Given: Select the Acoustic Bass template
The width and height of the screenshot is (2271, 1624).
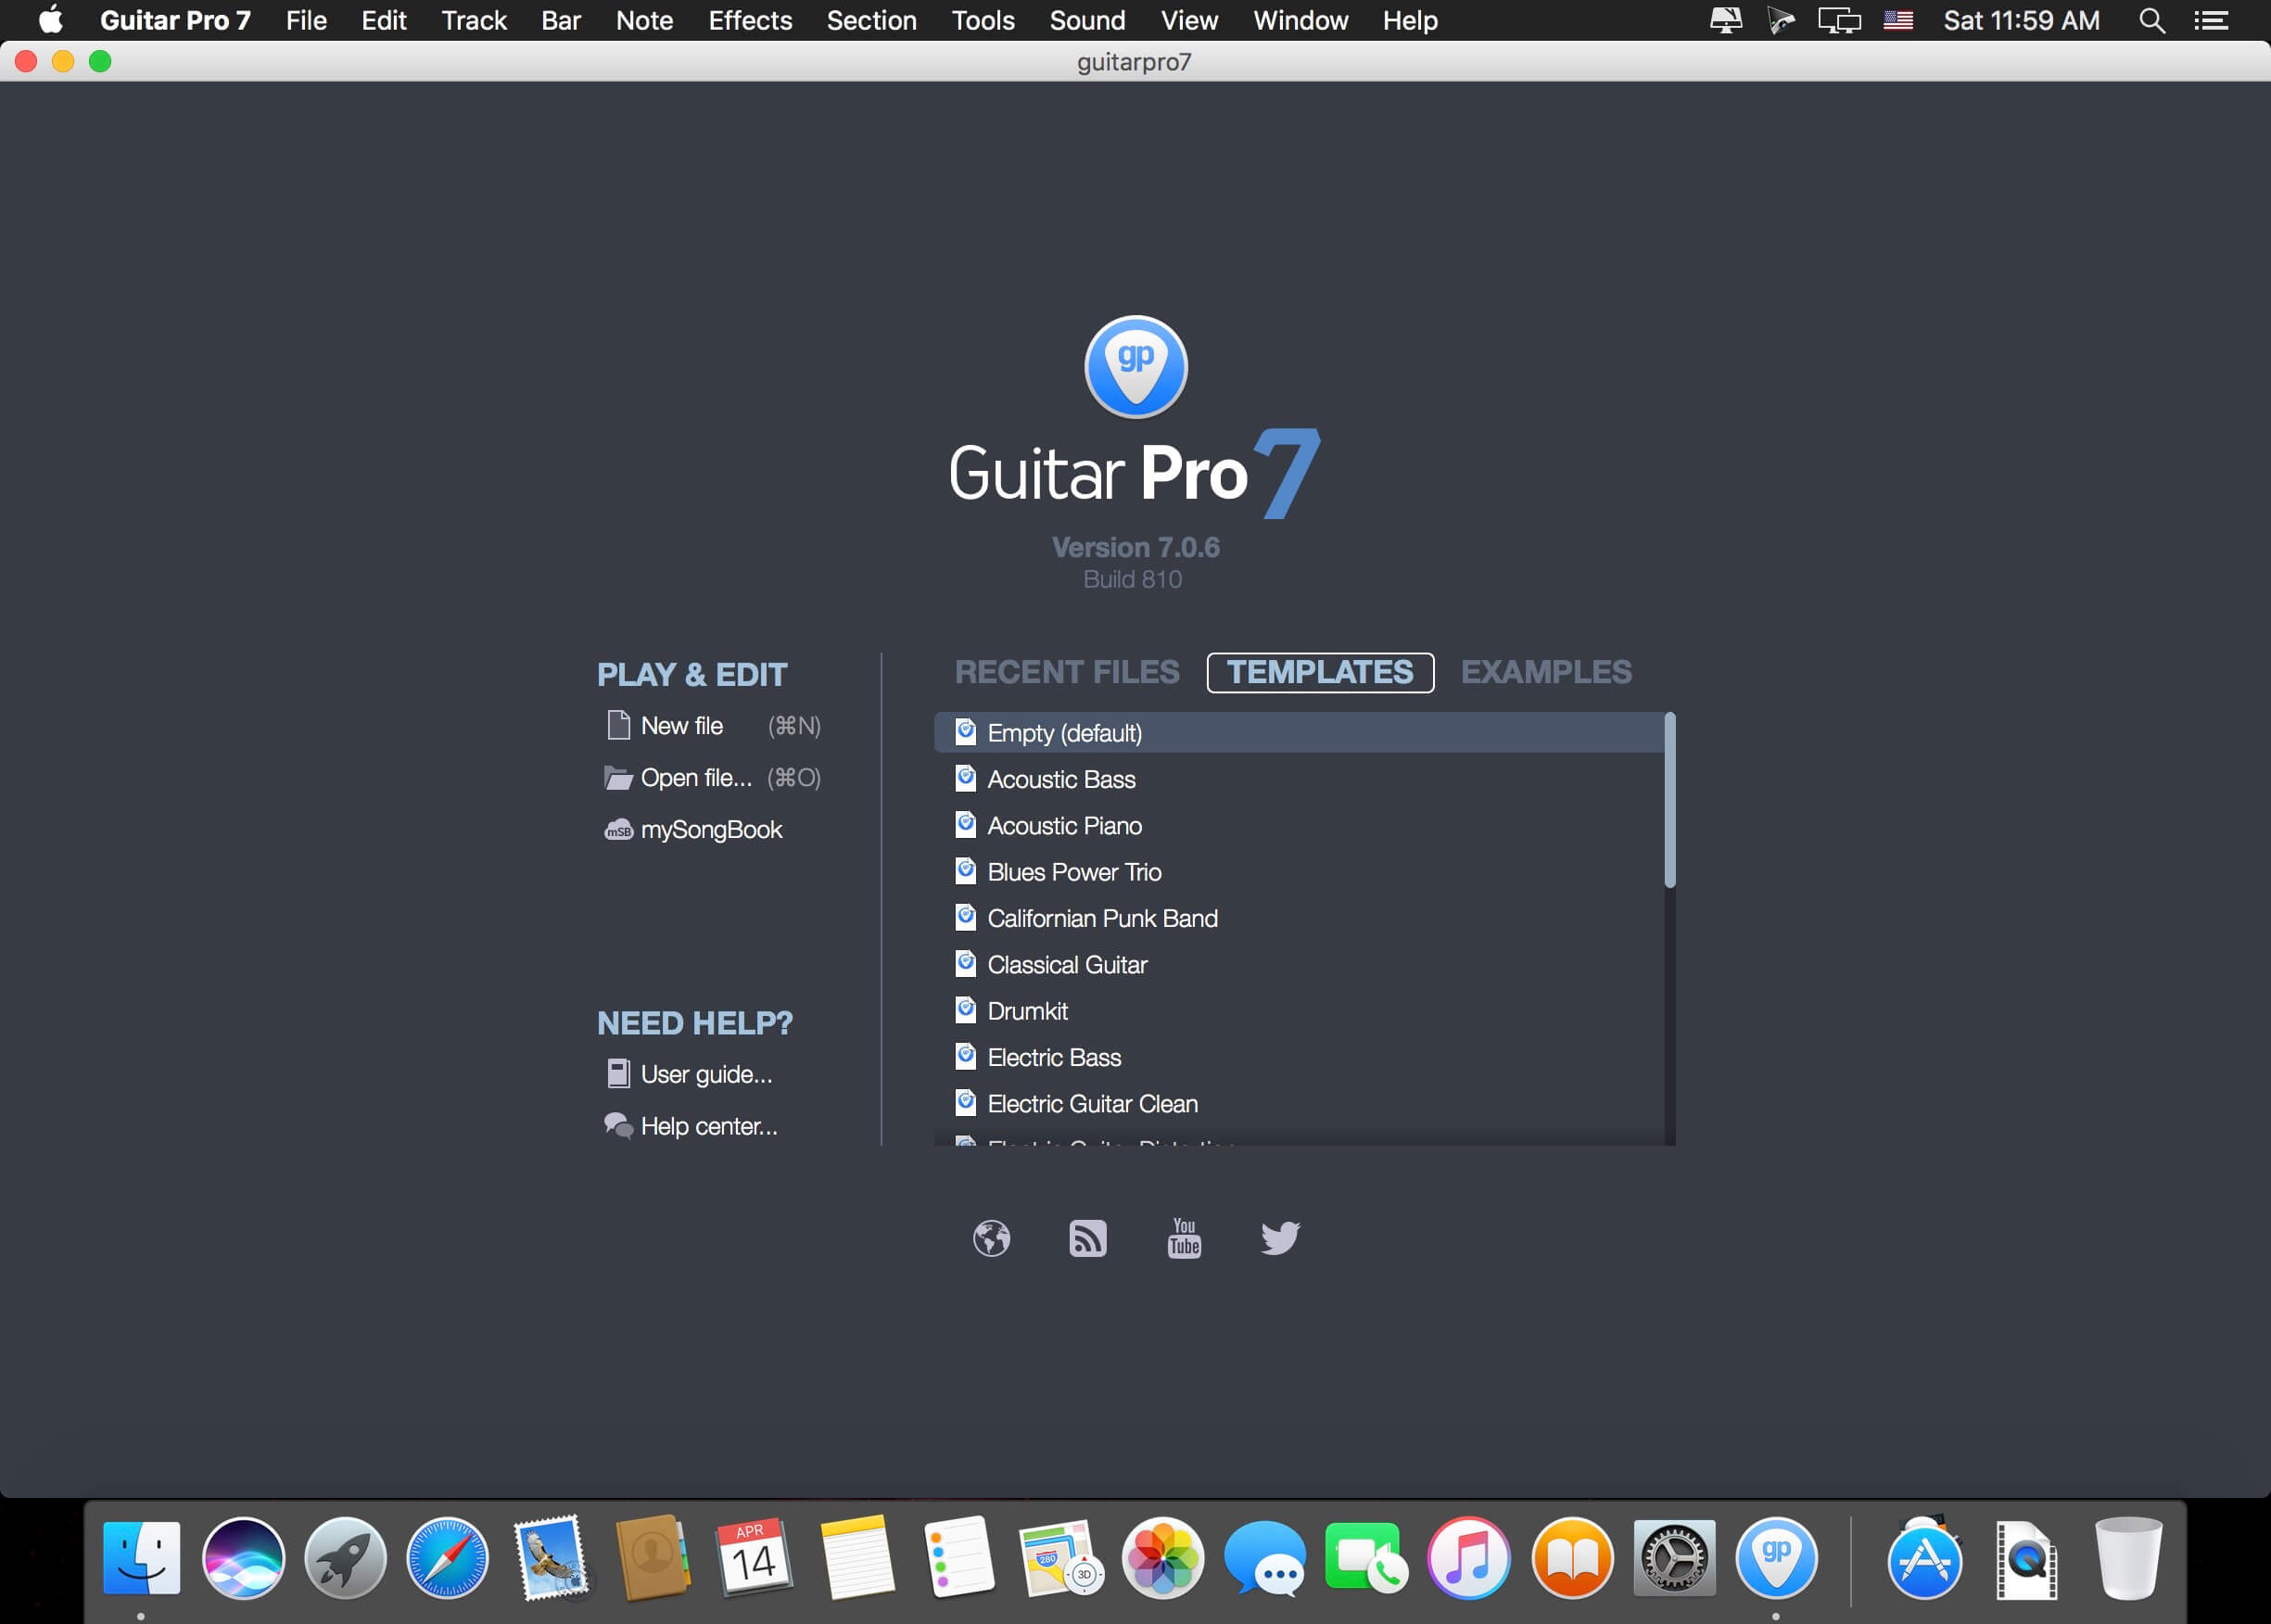Looking at the screenshot, I should coord(1061,779).
